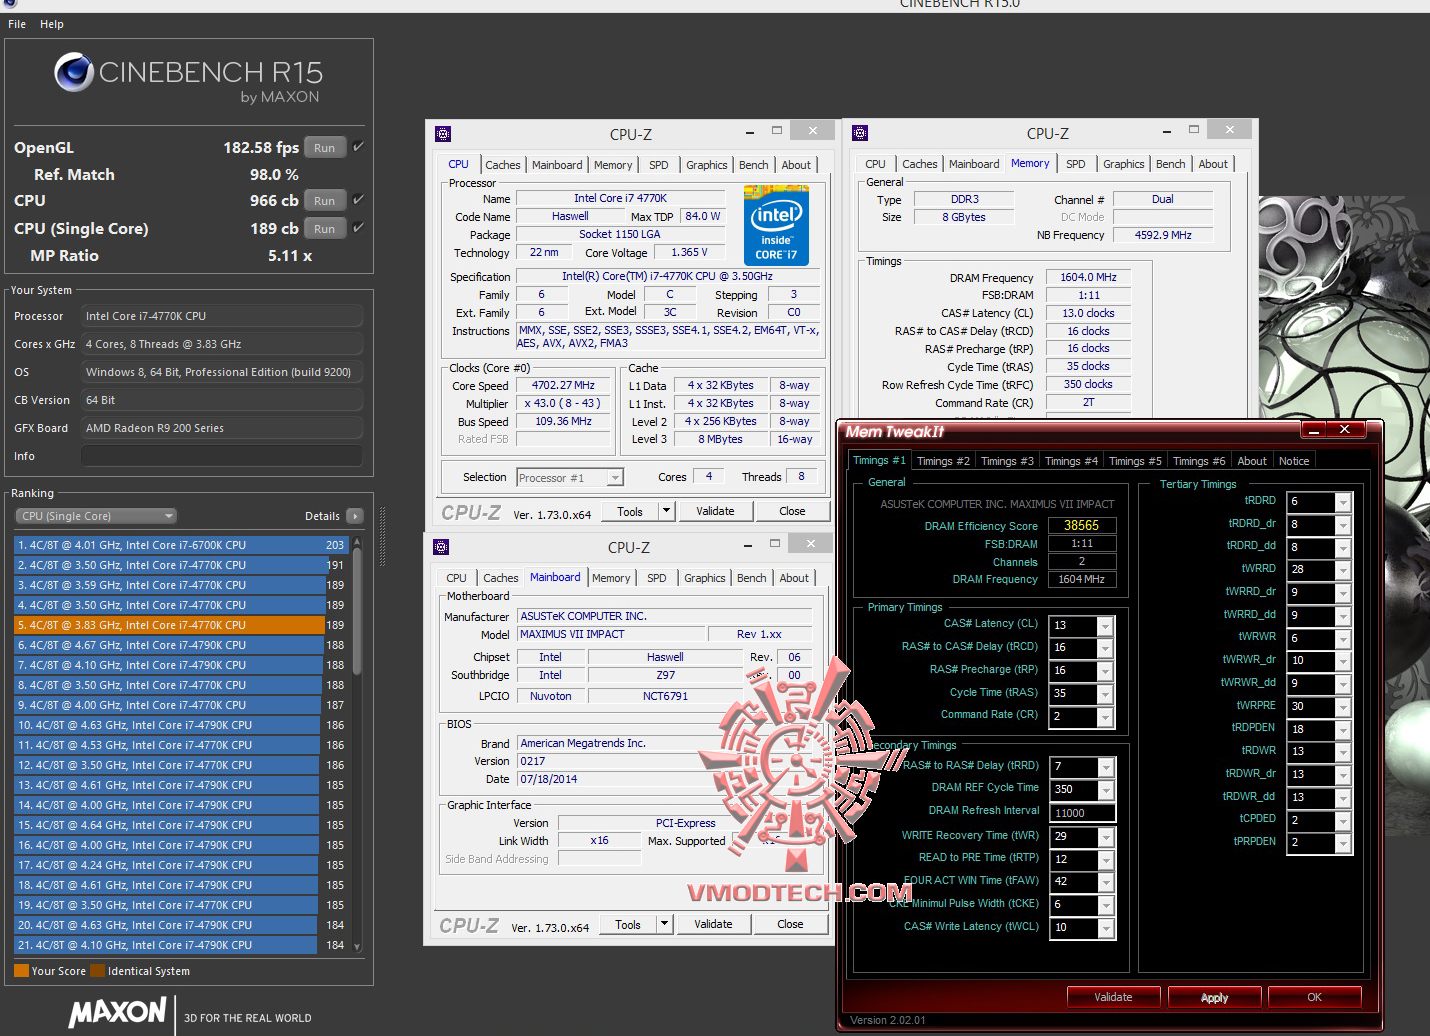The image size is (1430, 1036).
Task: Click the Intel Core i7 logo
Action: (776, 226)
